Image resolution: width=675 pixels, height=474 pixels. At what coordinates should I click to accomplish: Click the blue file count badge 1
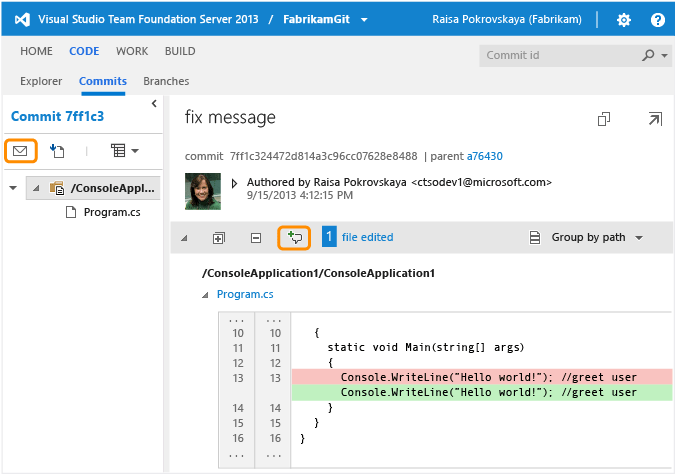coord(329,236)
